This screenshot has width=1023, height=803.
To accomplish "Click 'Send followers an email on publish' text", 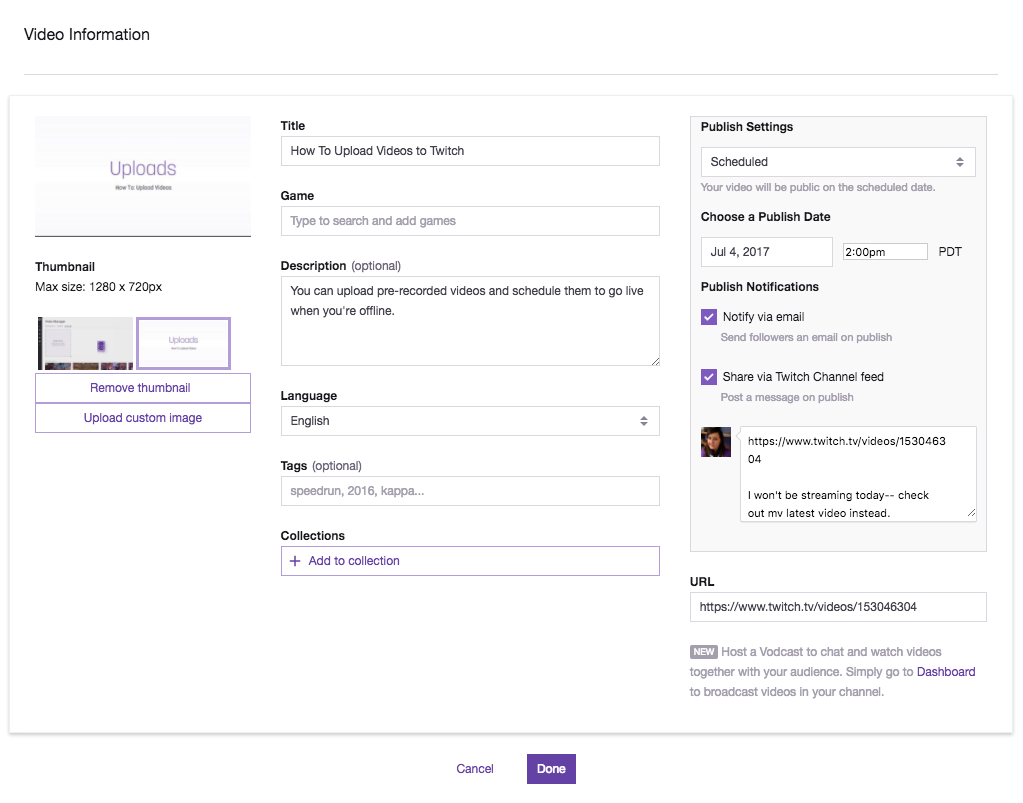I will (x=806, y=337).
